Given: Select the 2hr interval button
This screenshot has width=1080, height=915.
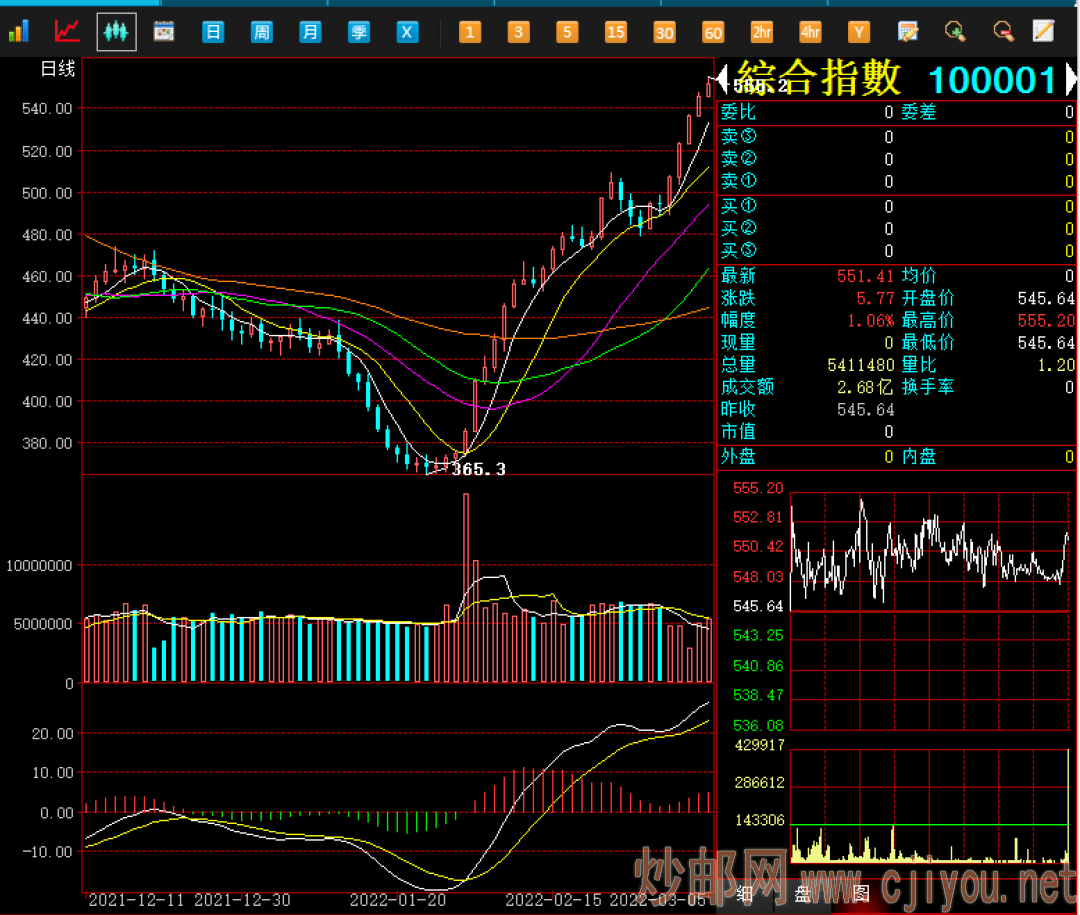Looking at the screenshot, I should (762, 32).
